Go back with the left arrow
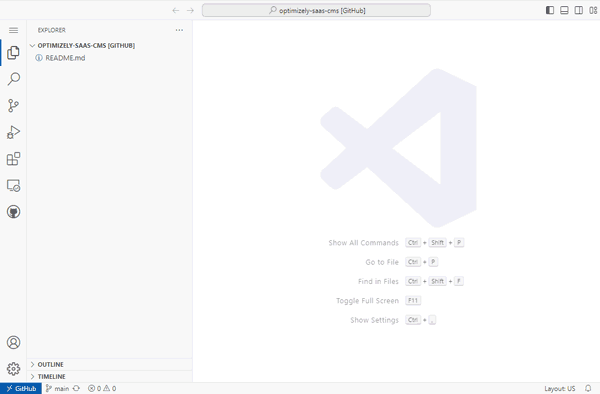 (176, 10)
